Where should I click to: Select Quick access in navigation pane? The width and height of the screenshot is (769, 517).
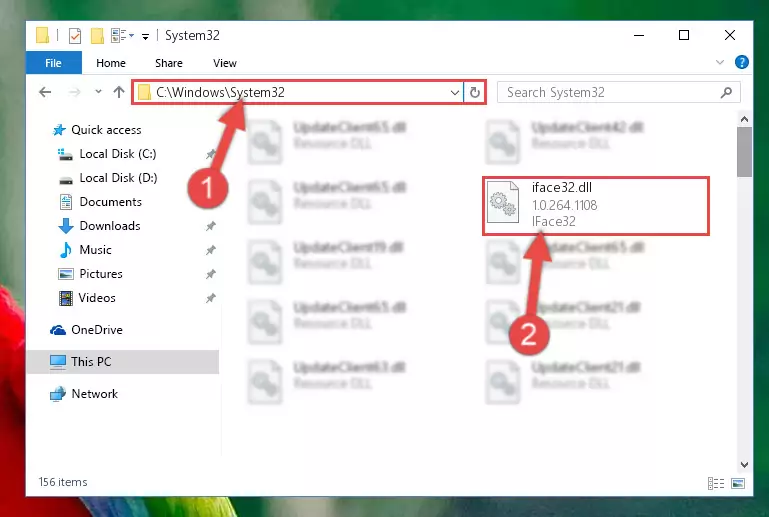coord(106,130)
